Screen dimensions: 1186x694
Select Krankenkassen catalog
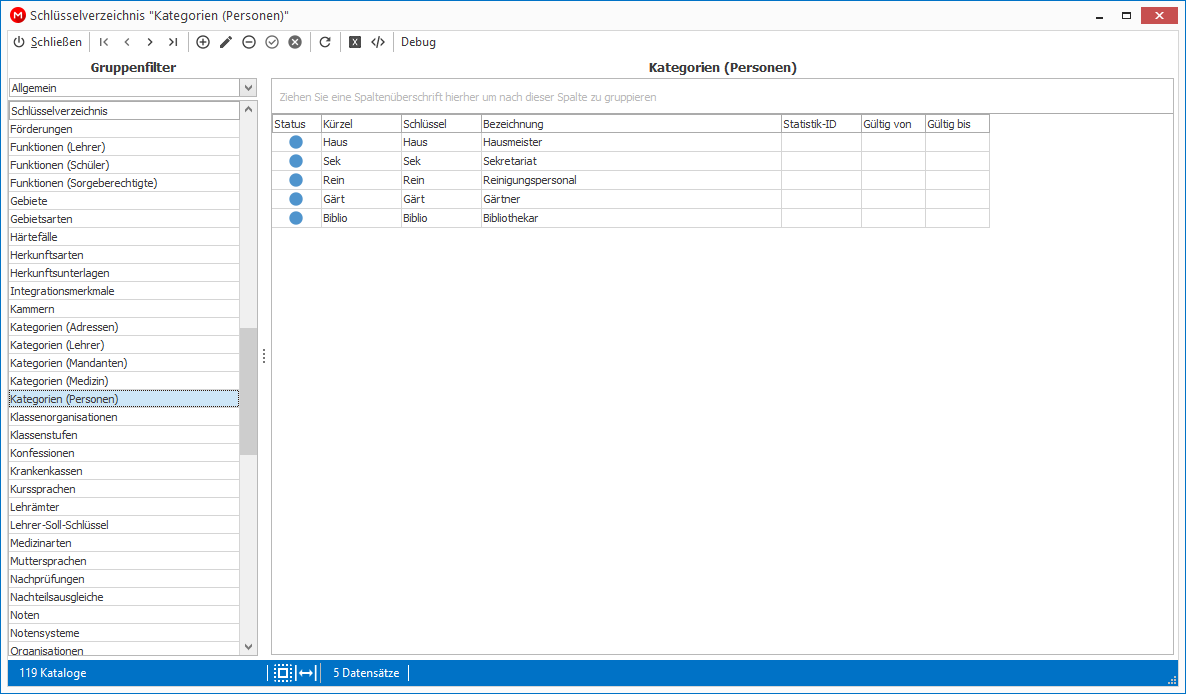124,471
